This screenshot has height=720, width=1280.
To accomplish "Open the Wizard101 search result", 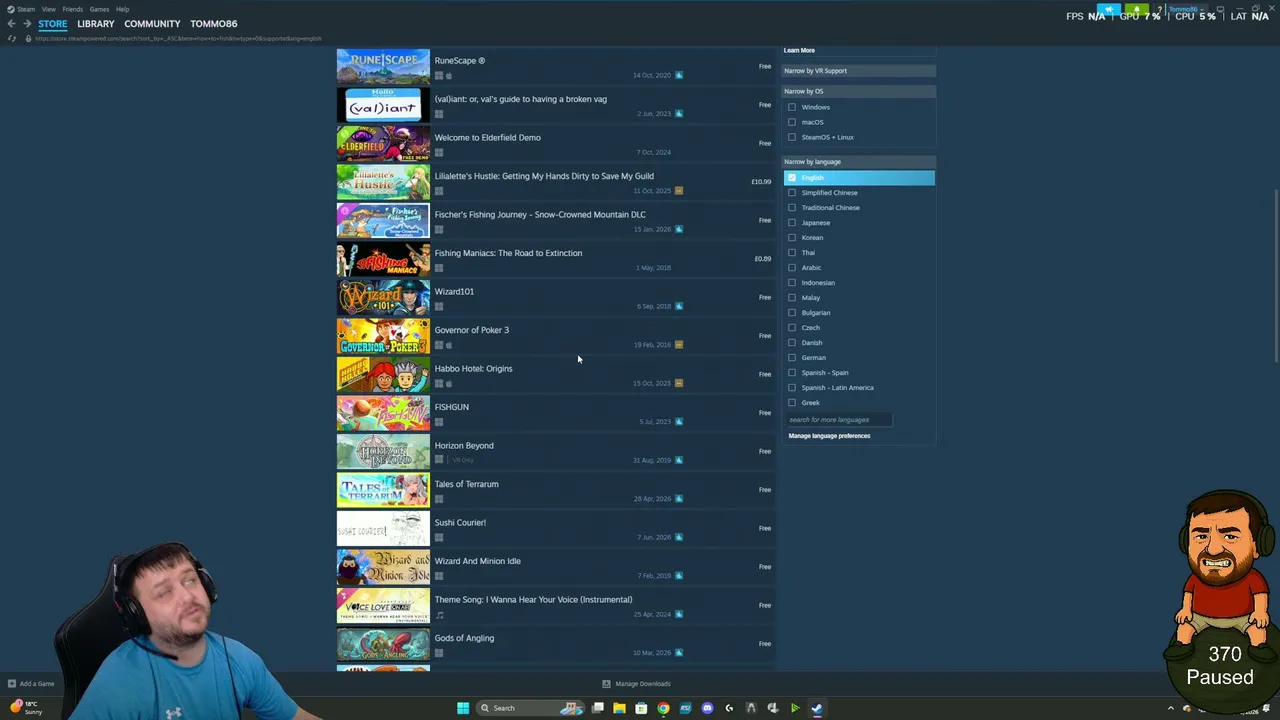I will pyautogui.click(x=555, y=298).
